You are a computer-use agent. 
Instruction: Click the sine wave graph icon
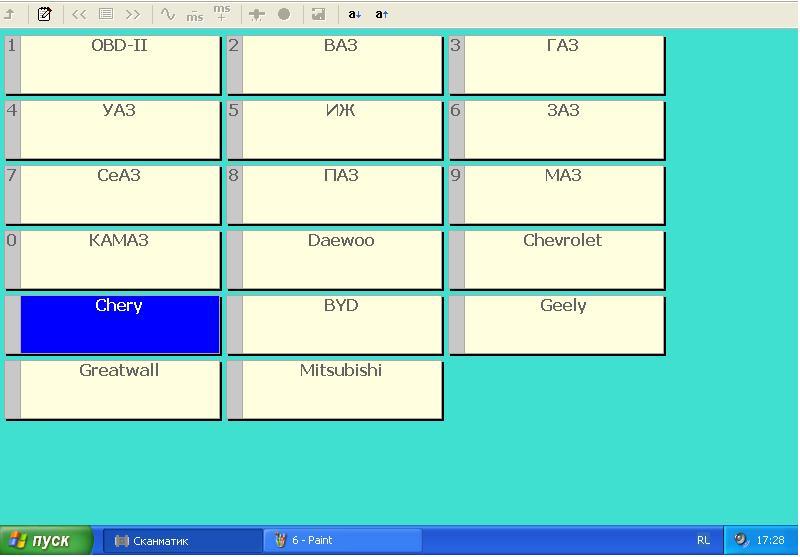[x=168, y=14]
